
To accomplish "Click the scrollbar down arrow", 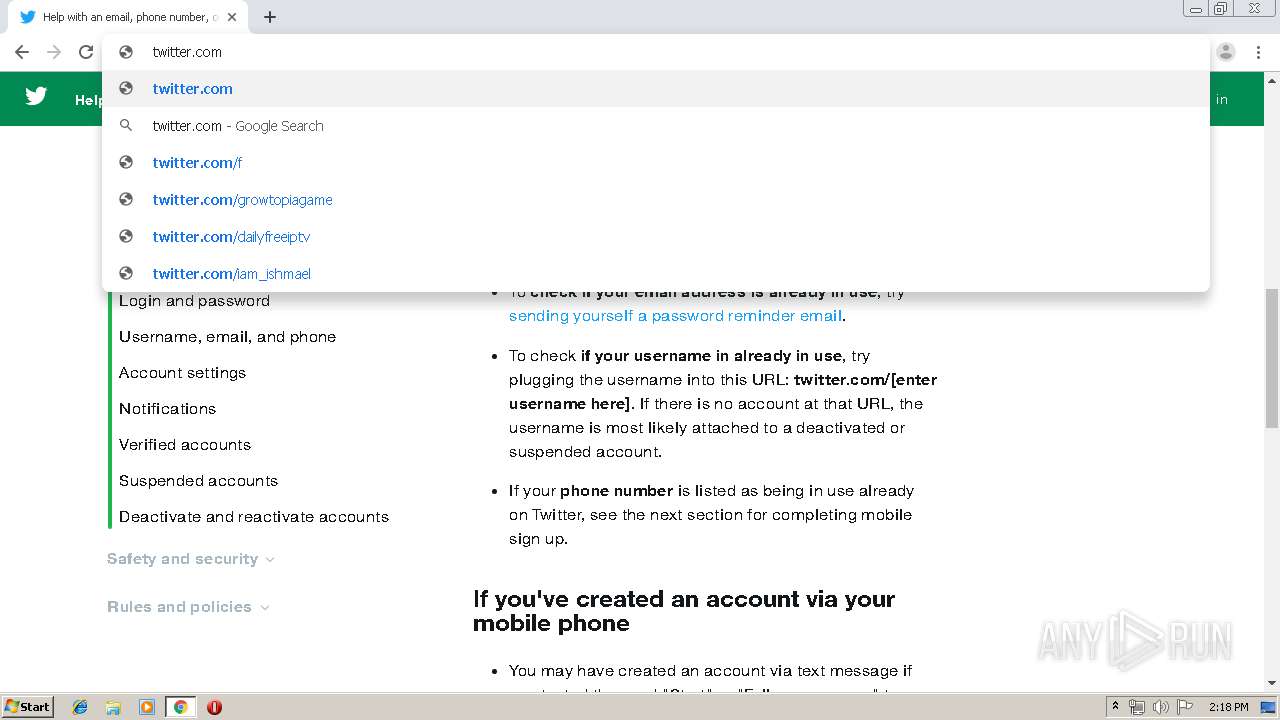I will click(x=1272, y=683).
